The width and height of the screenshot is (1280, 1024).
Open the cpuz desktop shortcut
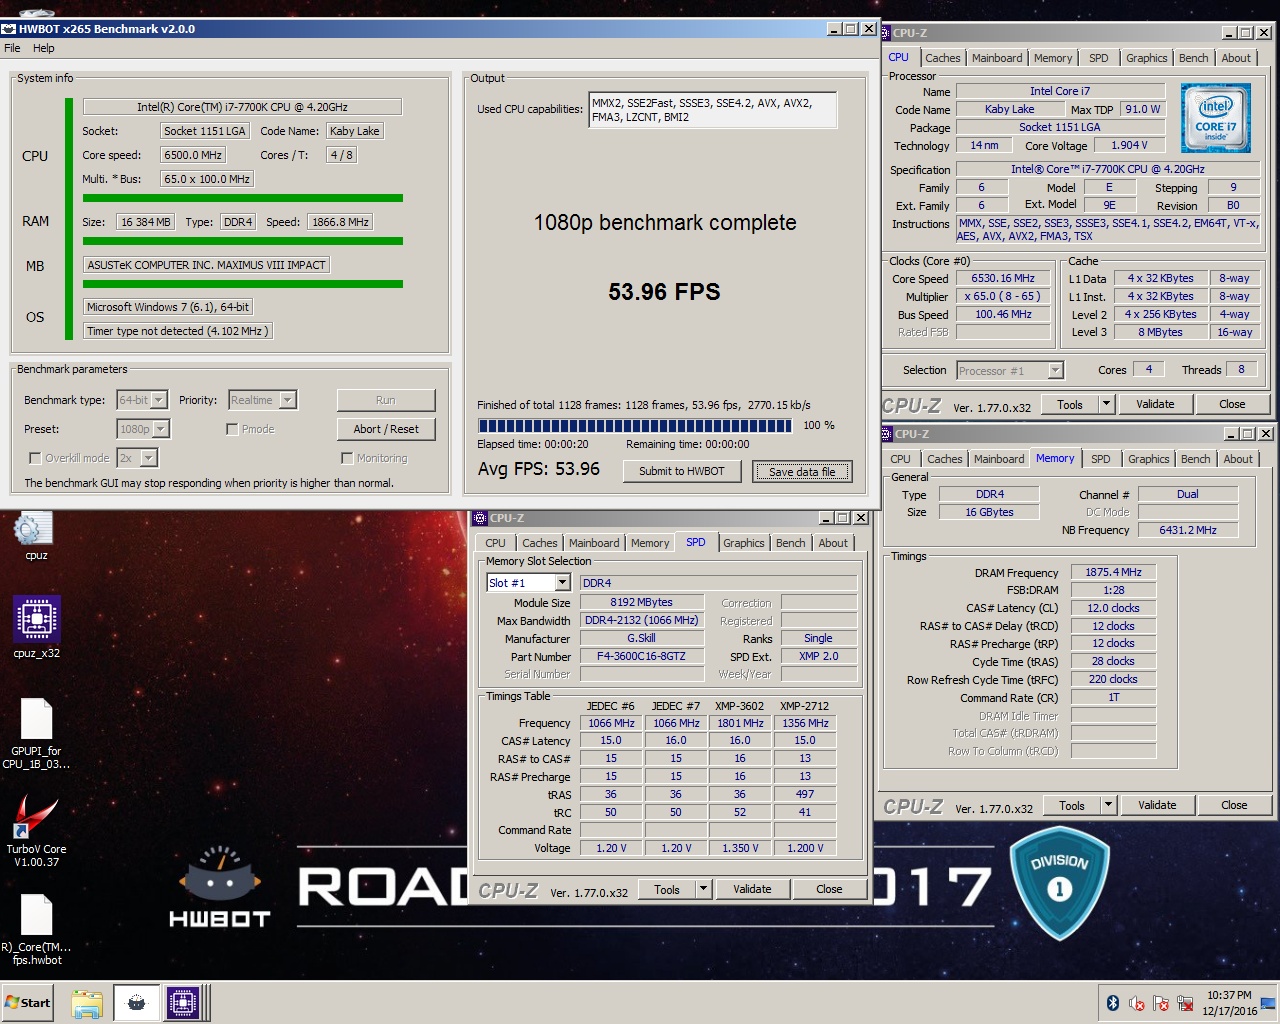[35, 535]
